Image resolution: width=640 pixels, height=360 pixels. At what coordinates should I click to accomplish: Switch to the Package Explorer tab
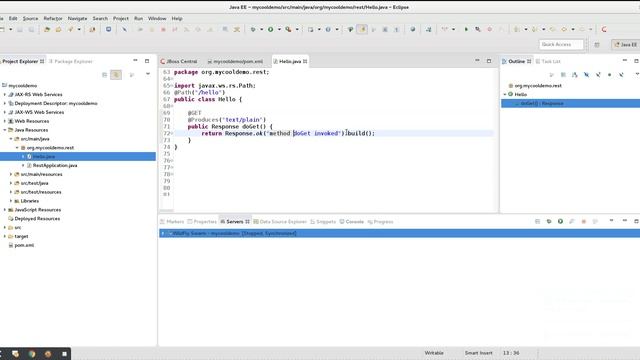[71, 61]
